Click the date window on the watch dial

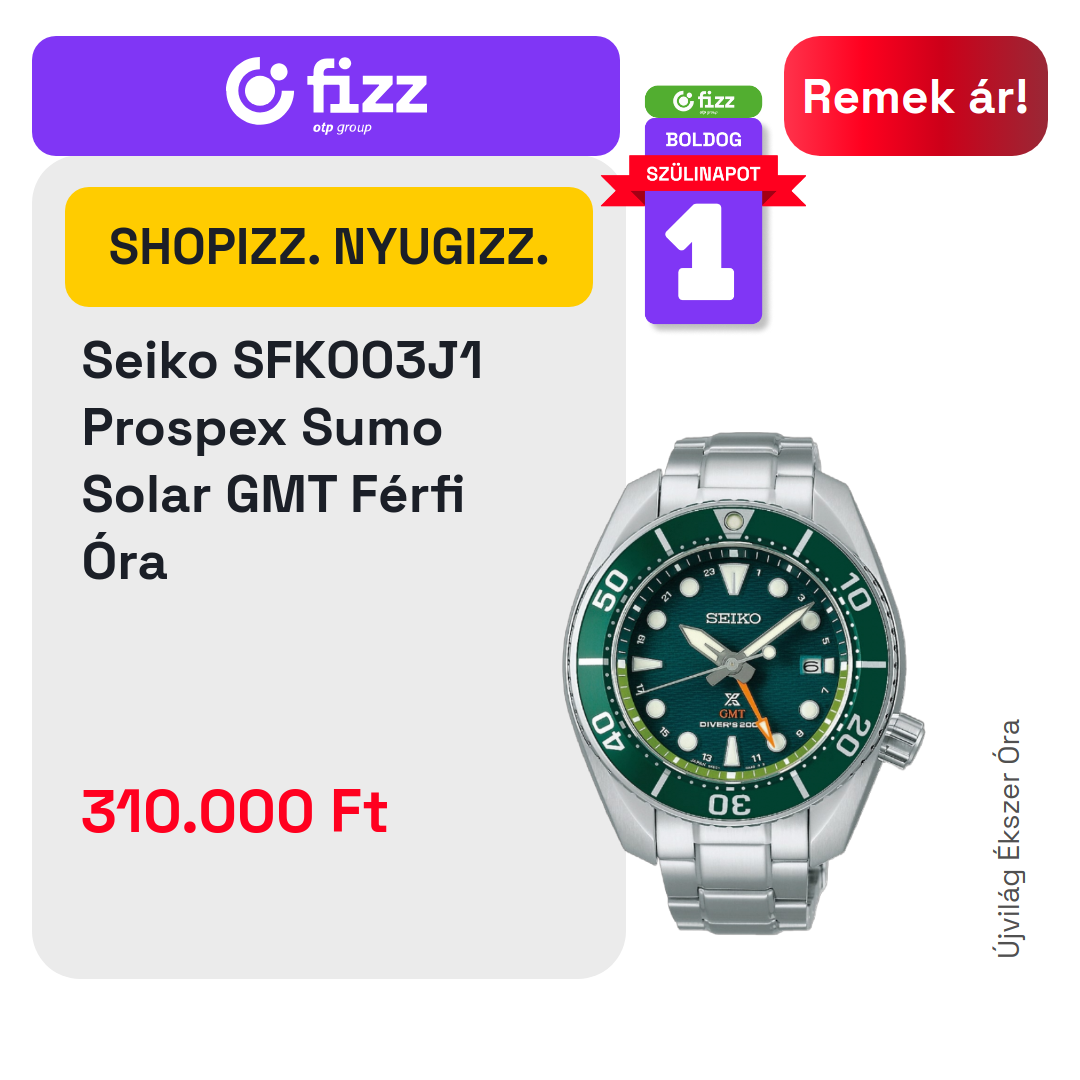pyautogui.click(x=817, y=666)
